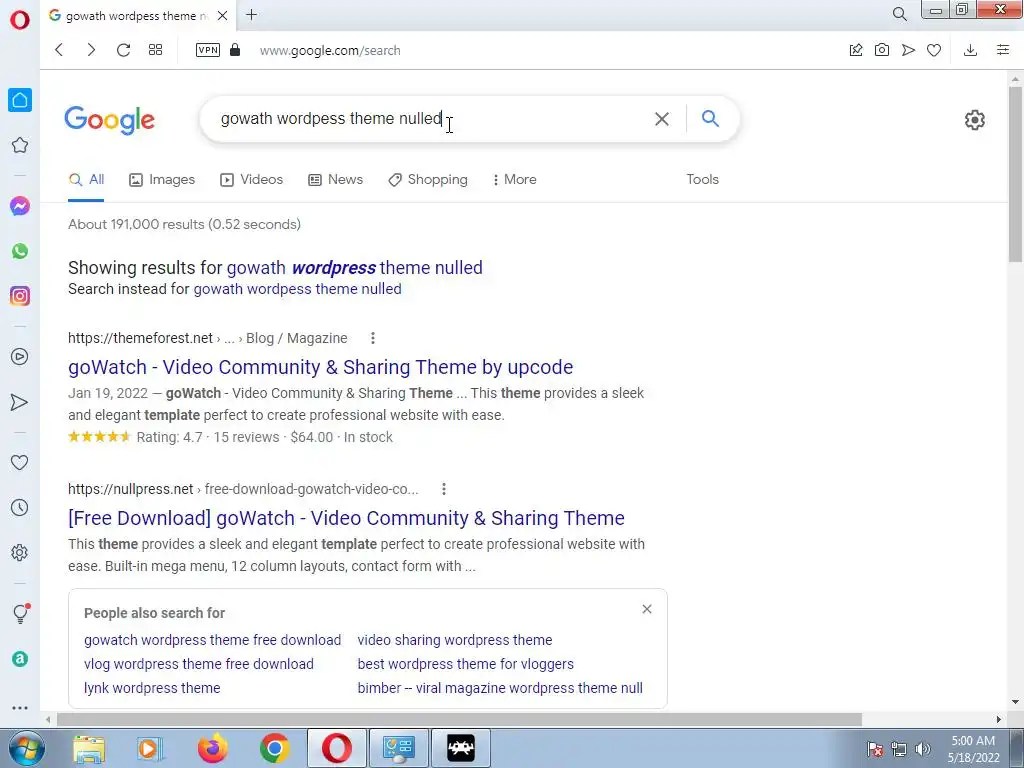Open Bookmarks star in Opera sidebar
The image size is (1024, 768).
tap(20, 145)
